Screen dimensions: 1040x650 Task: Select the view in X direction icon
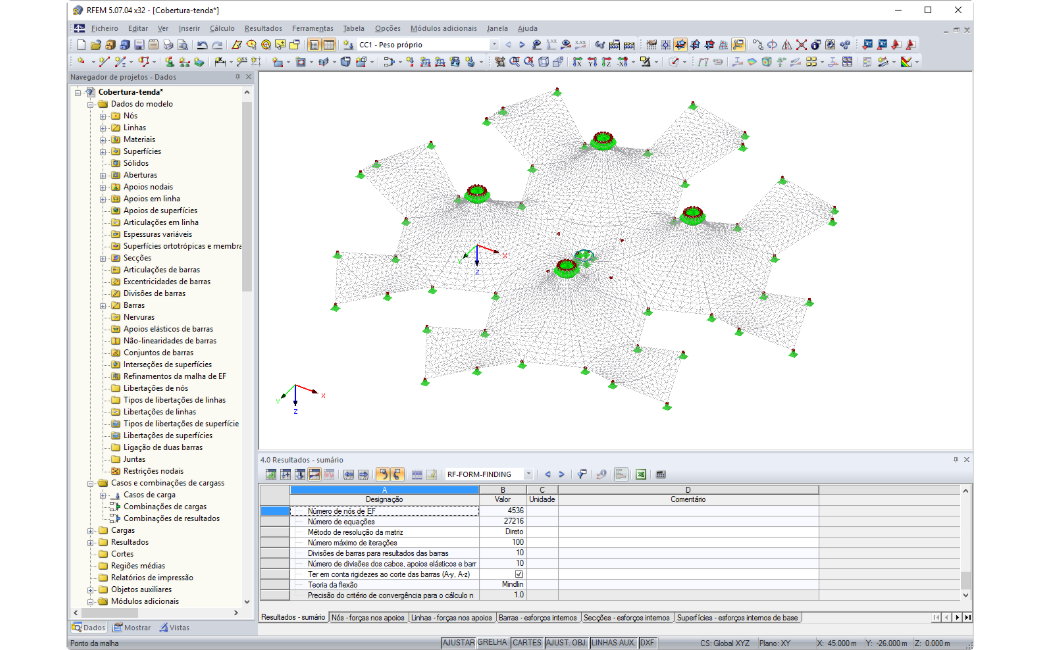tap(577, 62)
